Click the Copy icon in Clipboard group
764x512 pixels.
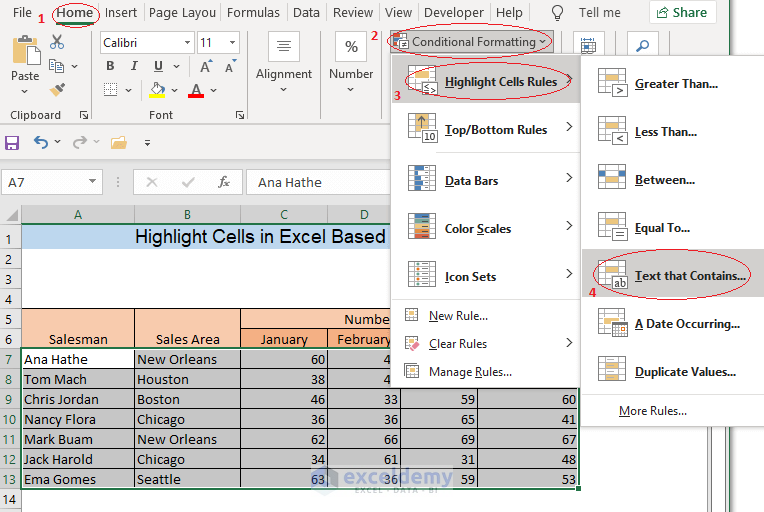pos(57,66)
